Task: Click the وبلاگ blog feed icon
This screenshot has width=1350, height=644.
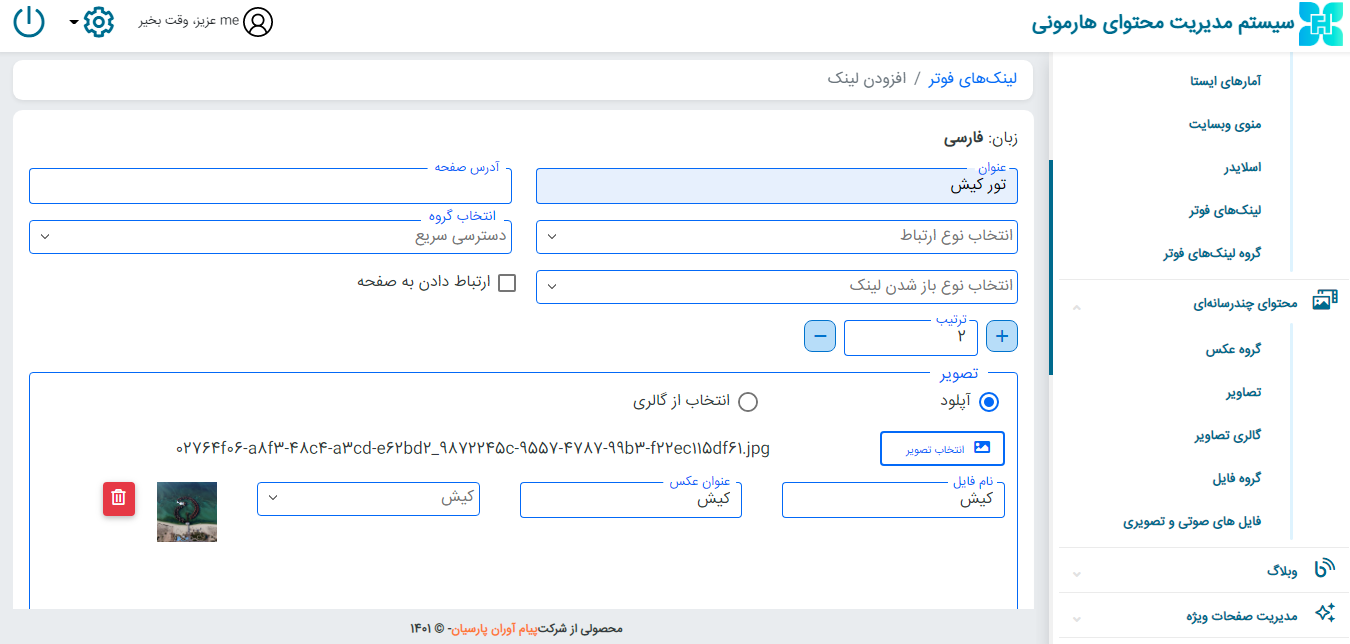Action: pos(1325,569)
